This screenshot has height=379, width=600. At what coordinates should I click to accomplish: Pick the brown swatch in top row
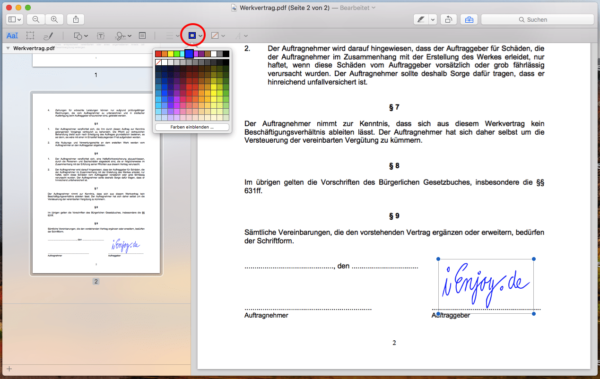(208, 54)
